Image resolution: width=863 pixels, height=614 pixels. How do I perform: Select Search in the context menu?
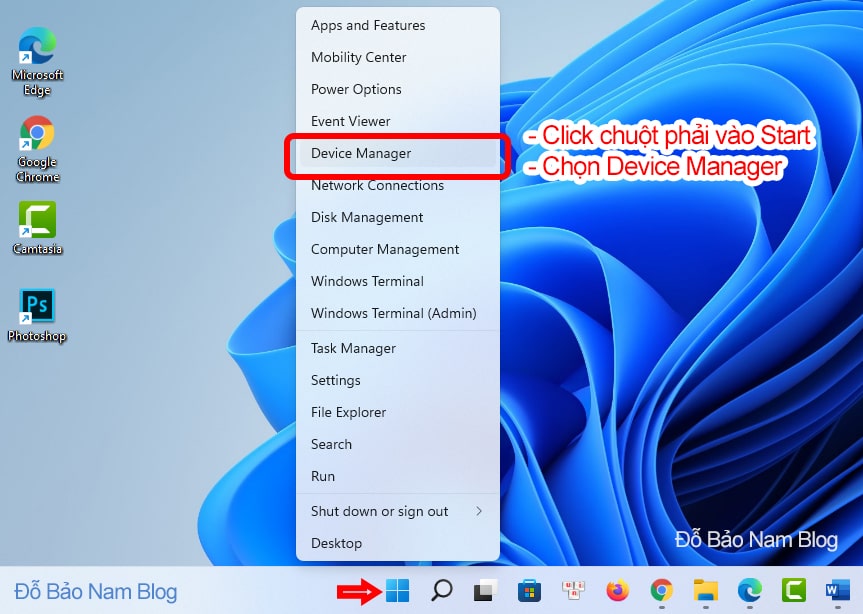397,444
